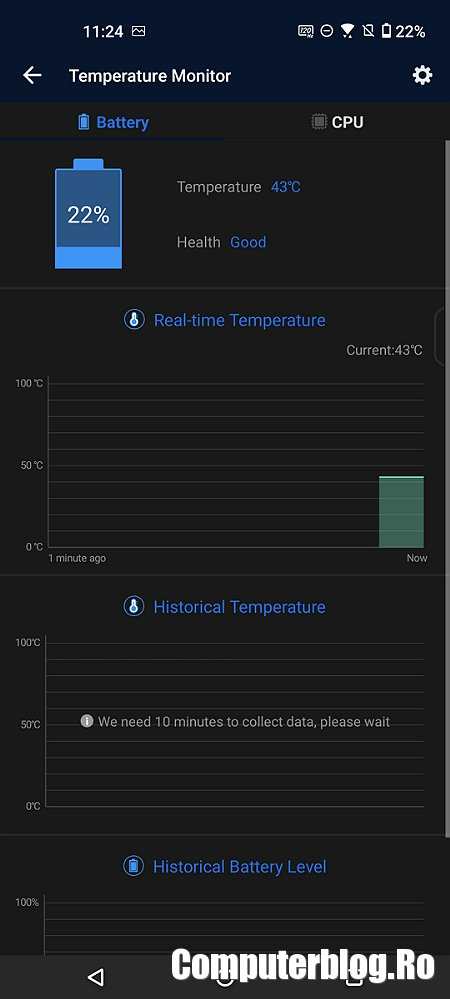Tap green temperature bar in real-time chart
Viewport: 450px width, 999px height.
[x=401, y=512]
